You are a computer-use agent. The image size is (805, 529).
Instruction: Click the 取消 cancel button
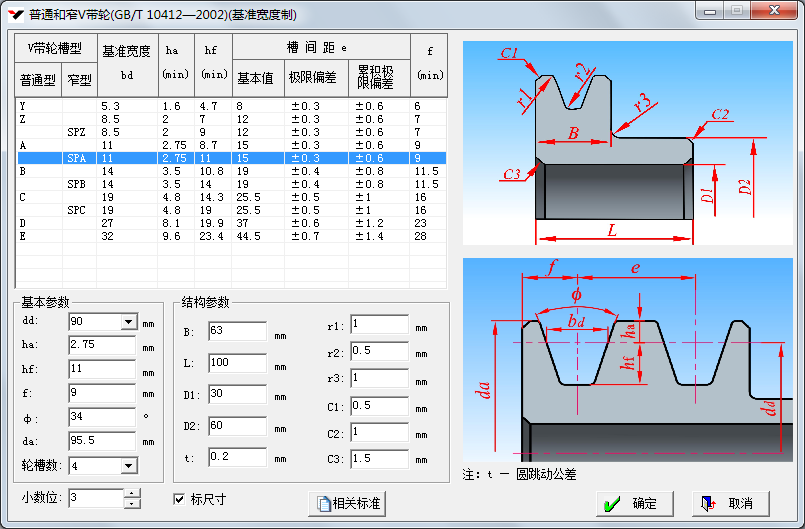click(729, 503)
